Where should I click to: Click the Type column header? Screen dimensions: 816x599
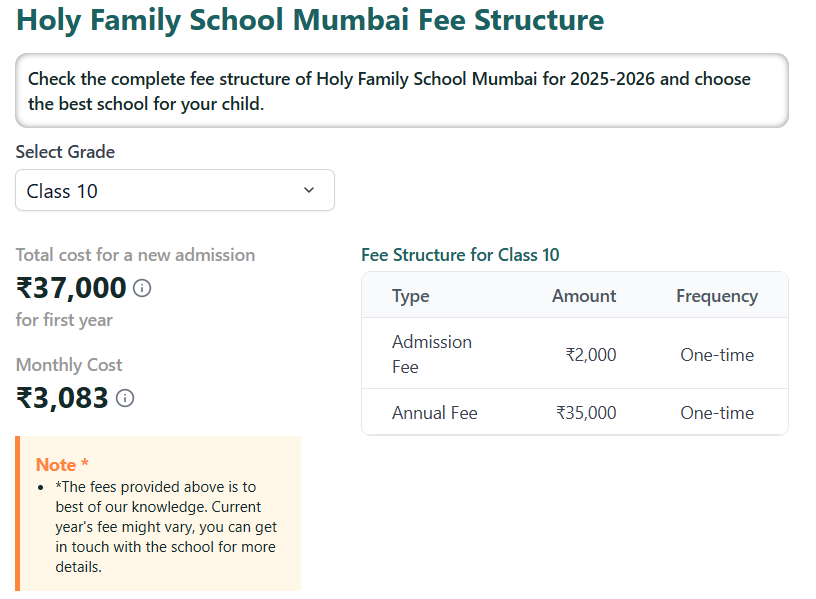410,295
